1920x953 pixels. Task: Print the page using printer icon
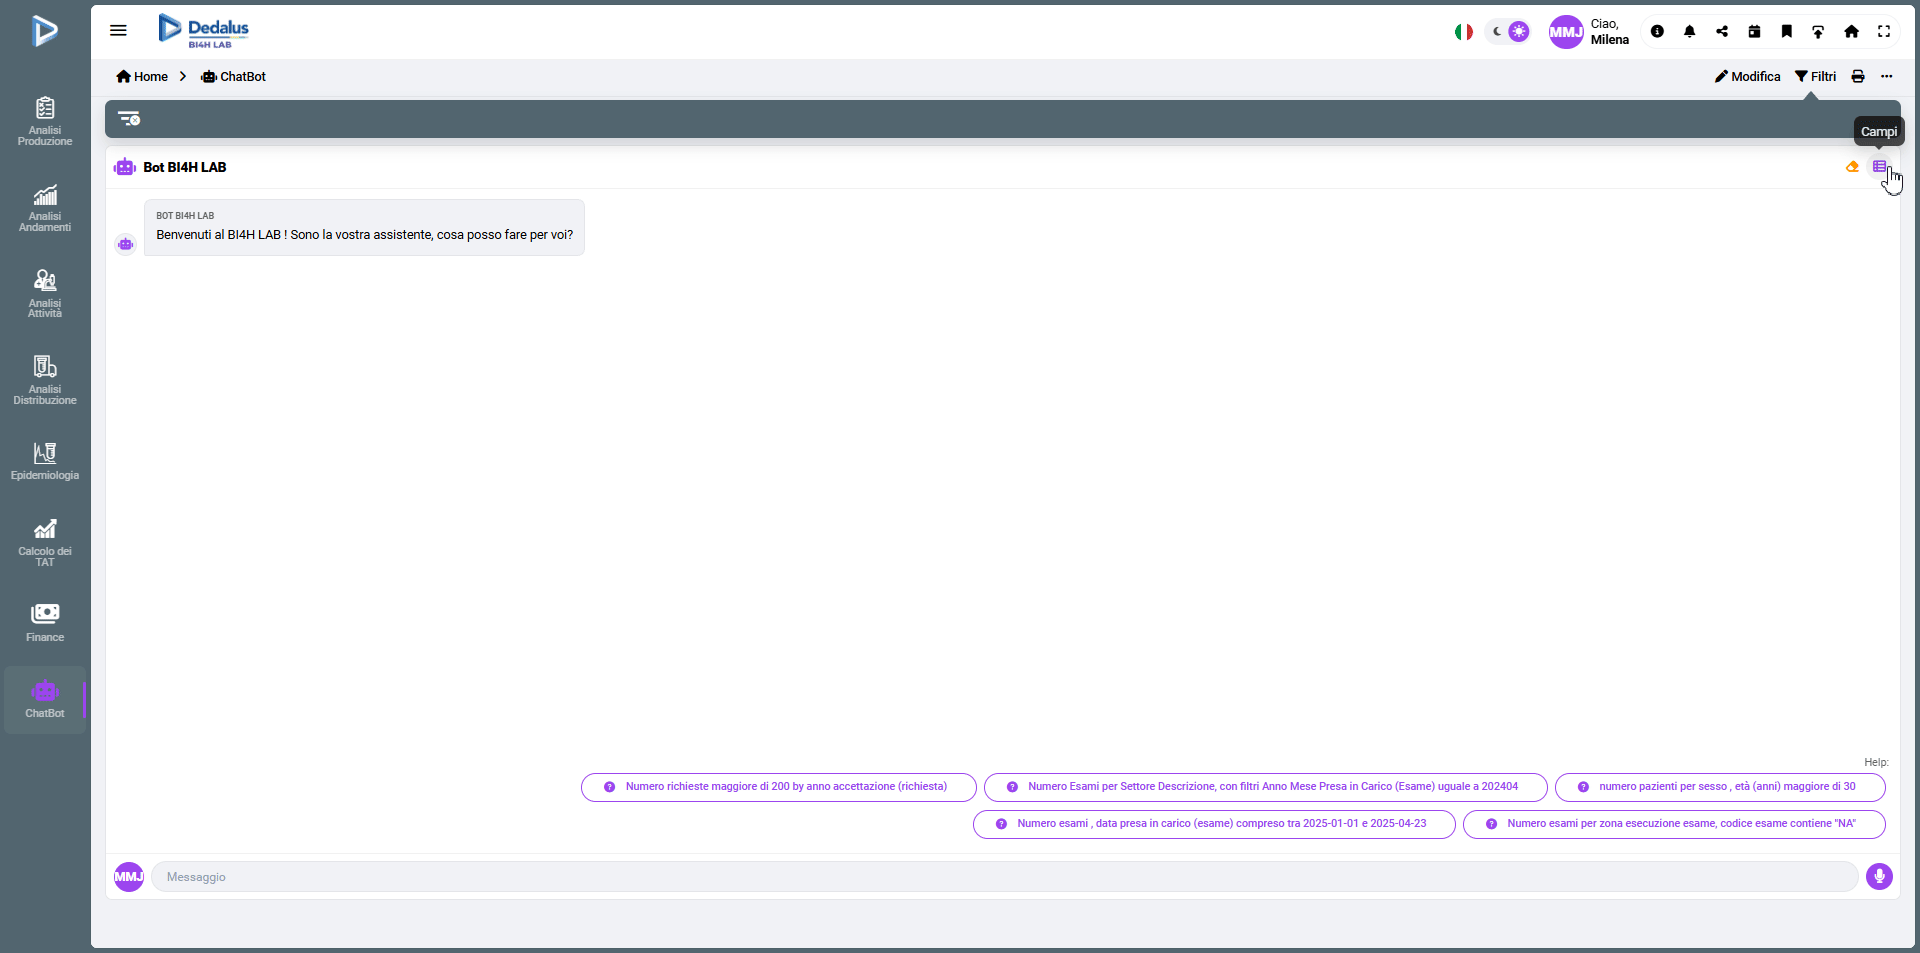point(1857,77)
